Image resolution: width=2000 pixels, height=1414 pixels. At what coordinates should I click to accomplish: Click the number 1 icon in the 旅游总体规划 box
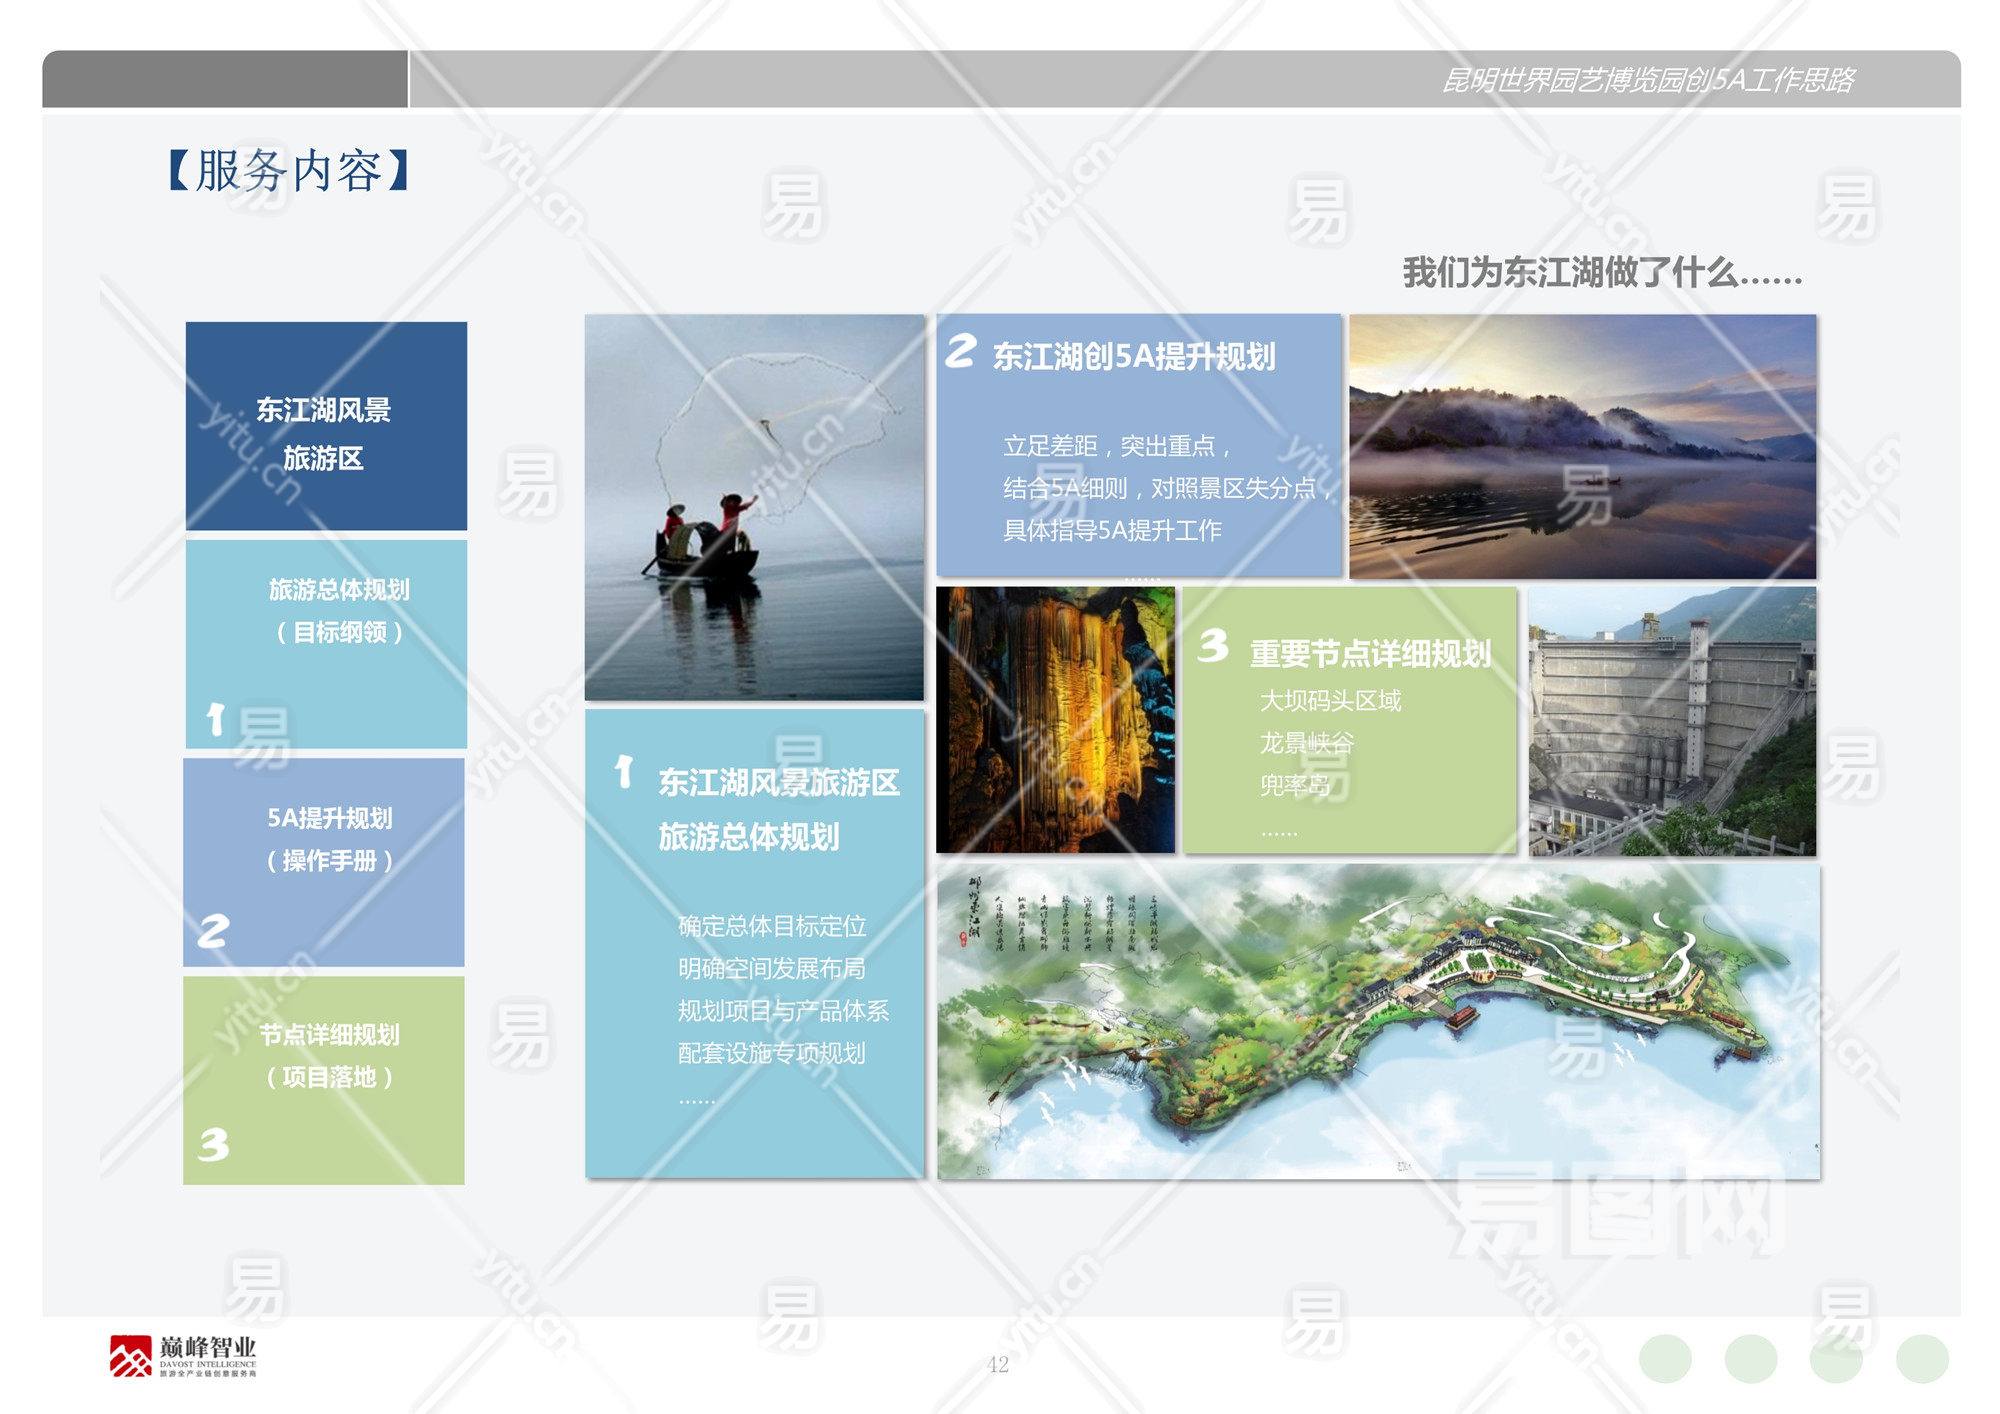215,719
